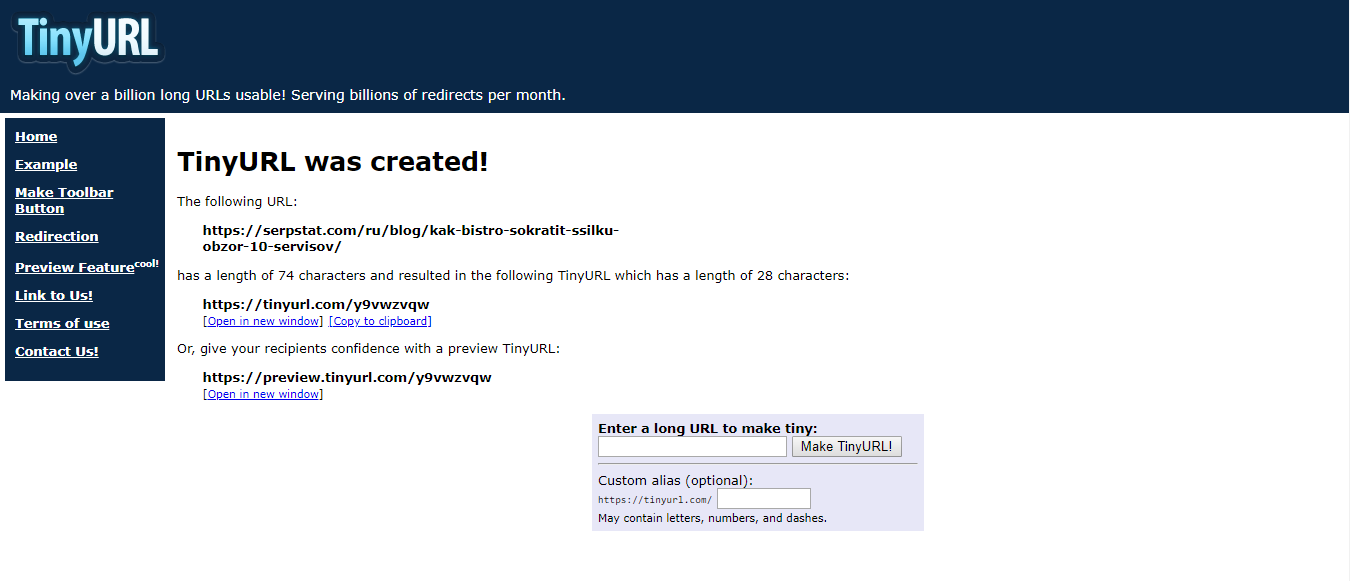Open the Terms of use link

pyautogui.click(x=62, y=324)
